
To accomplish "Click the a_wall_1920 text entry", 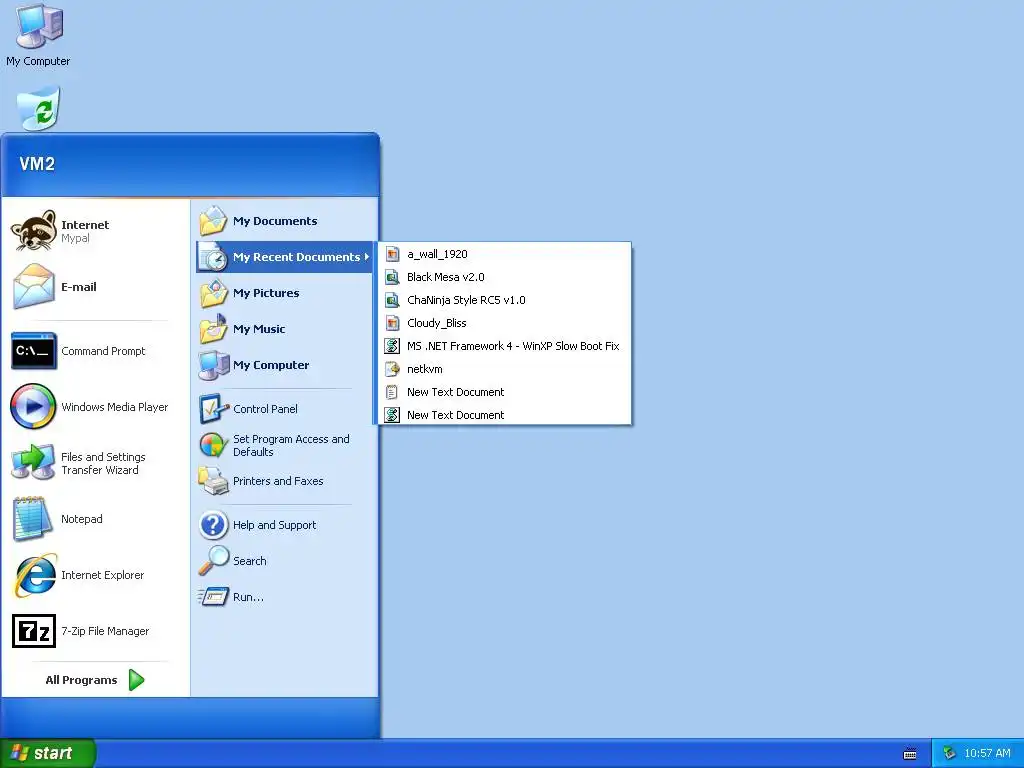I will (437, 254).
